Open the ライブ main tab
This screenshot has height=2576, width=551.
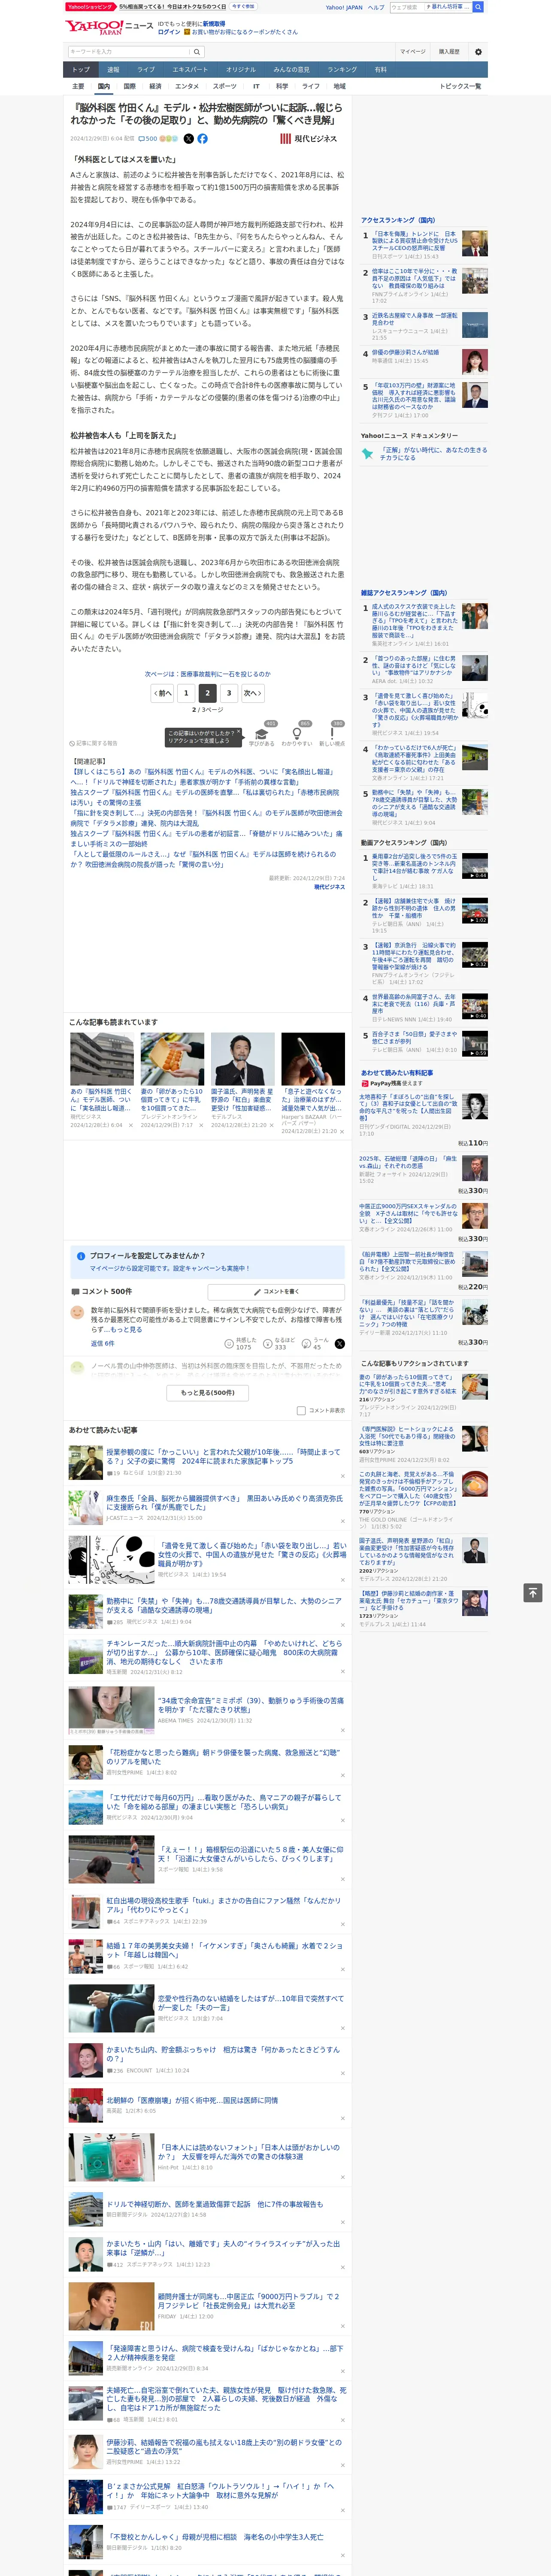(146, 70)
